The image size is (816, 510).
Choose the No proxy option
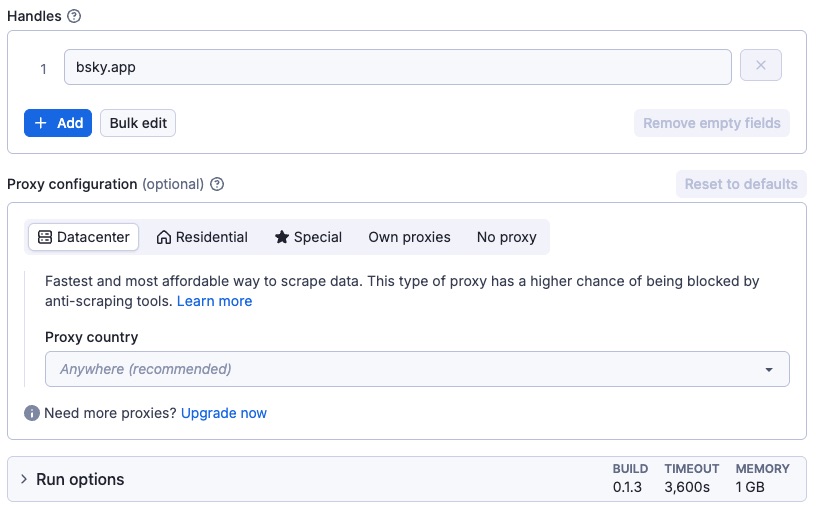pos(506,237)
